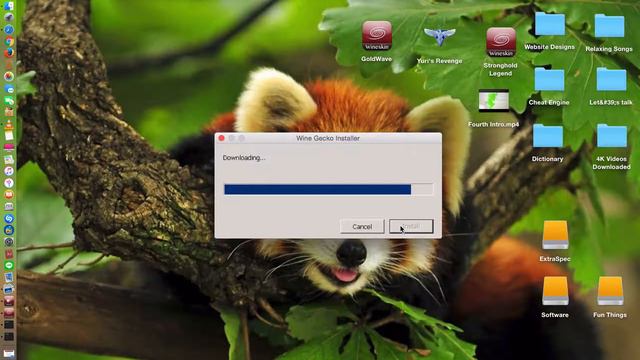This screenshot has width=640, height=360.
Task: Select the Dictionary folder
Action: (x=548, y=136)
